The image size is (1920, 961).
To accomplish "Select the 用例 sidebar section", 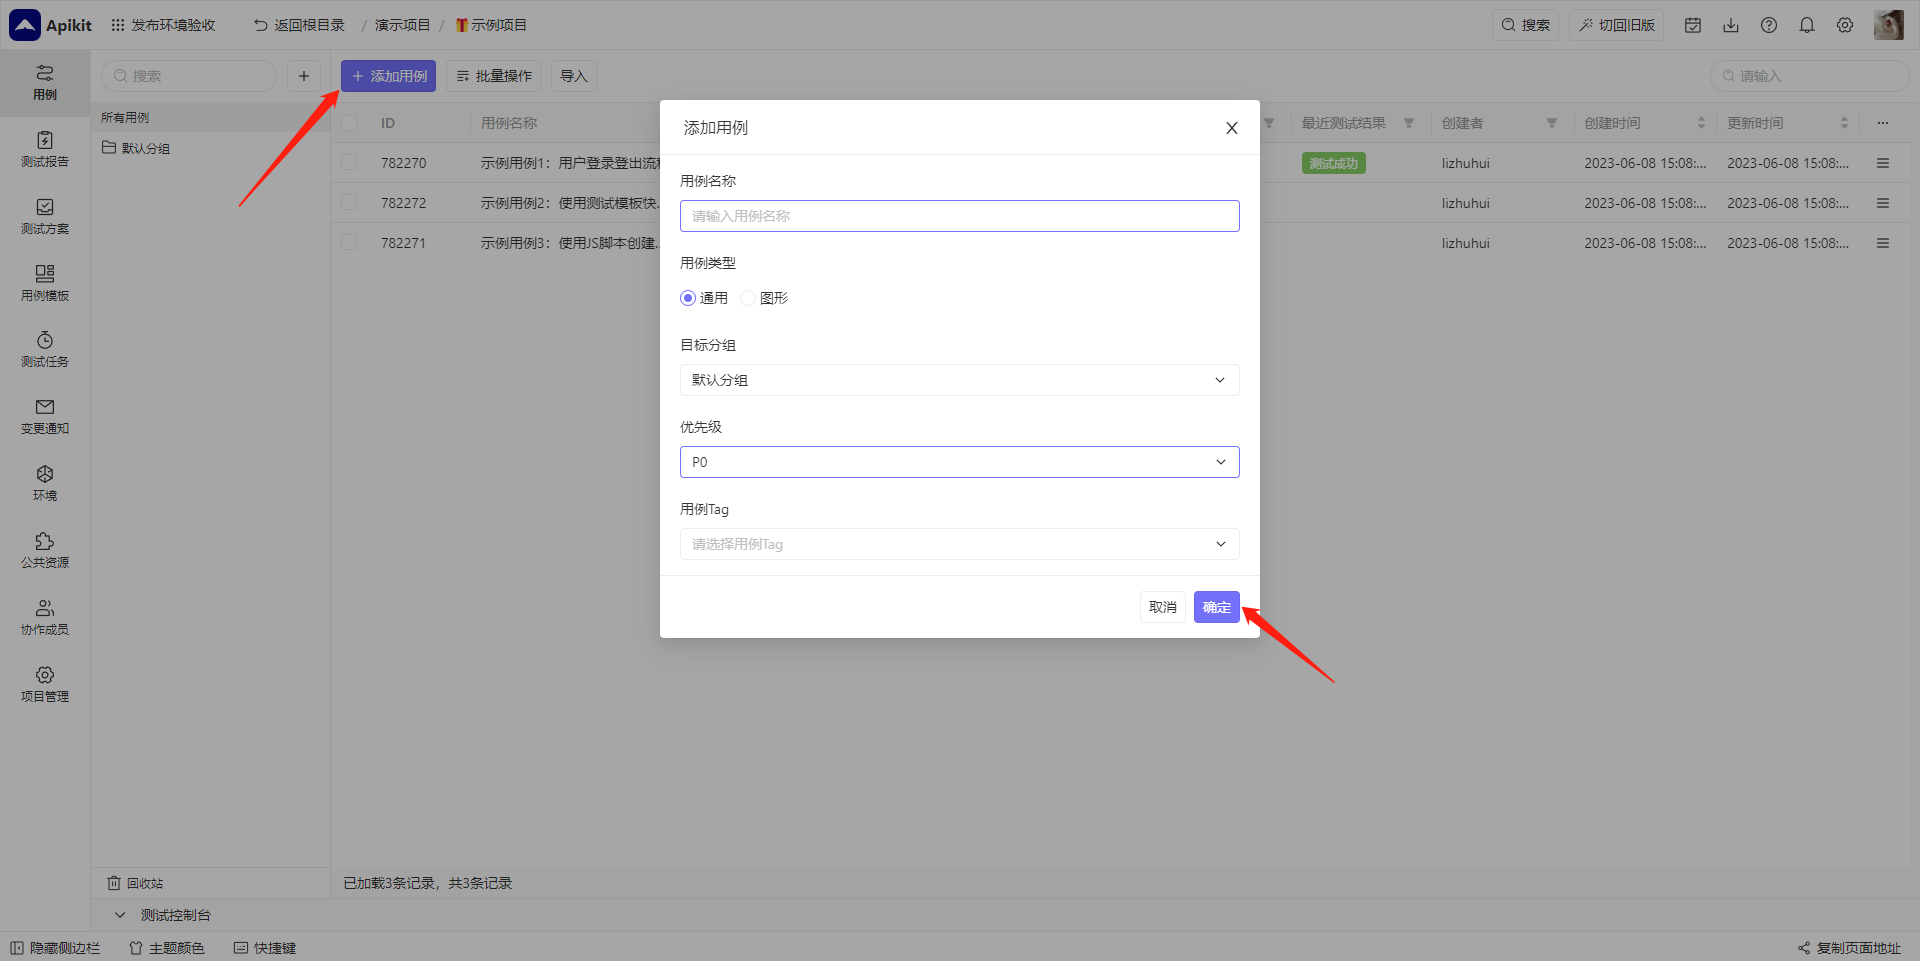I will point(45,83).
